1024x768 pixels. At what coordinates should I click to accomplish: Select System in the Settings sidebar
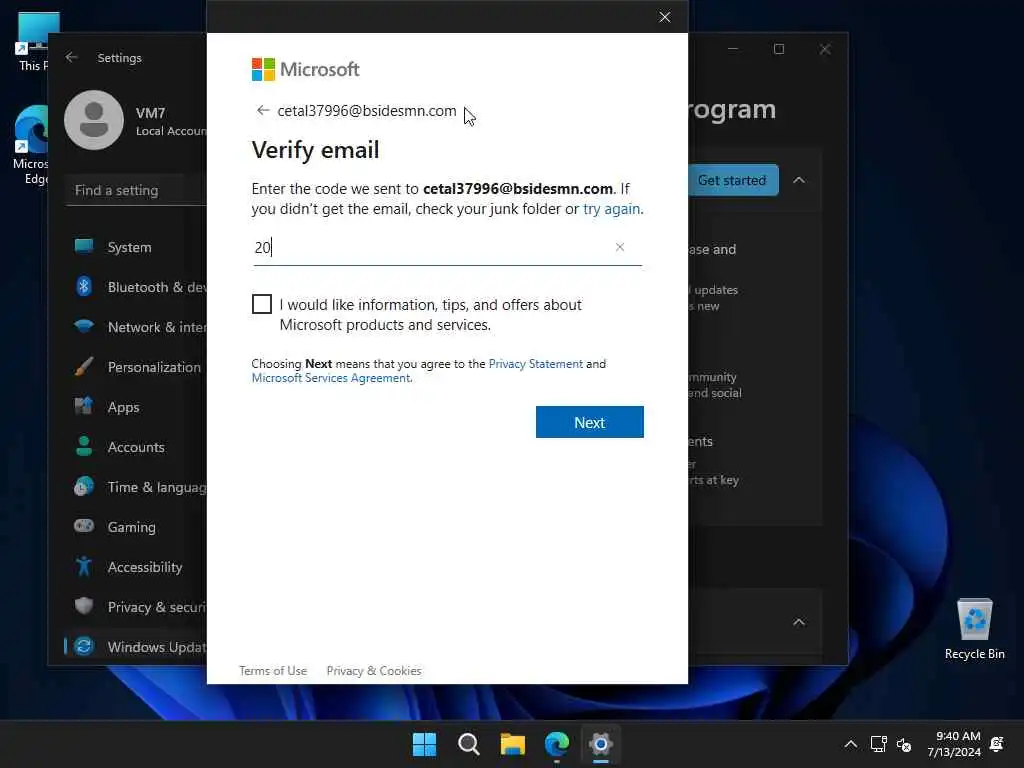click(x=129, y=247)
